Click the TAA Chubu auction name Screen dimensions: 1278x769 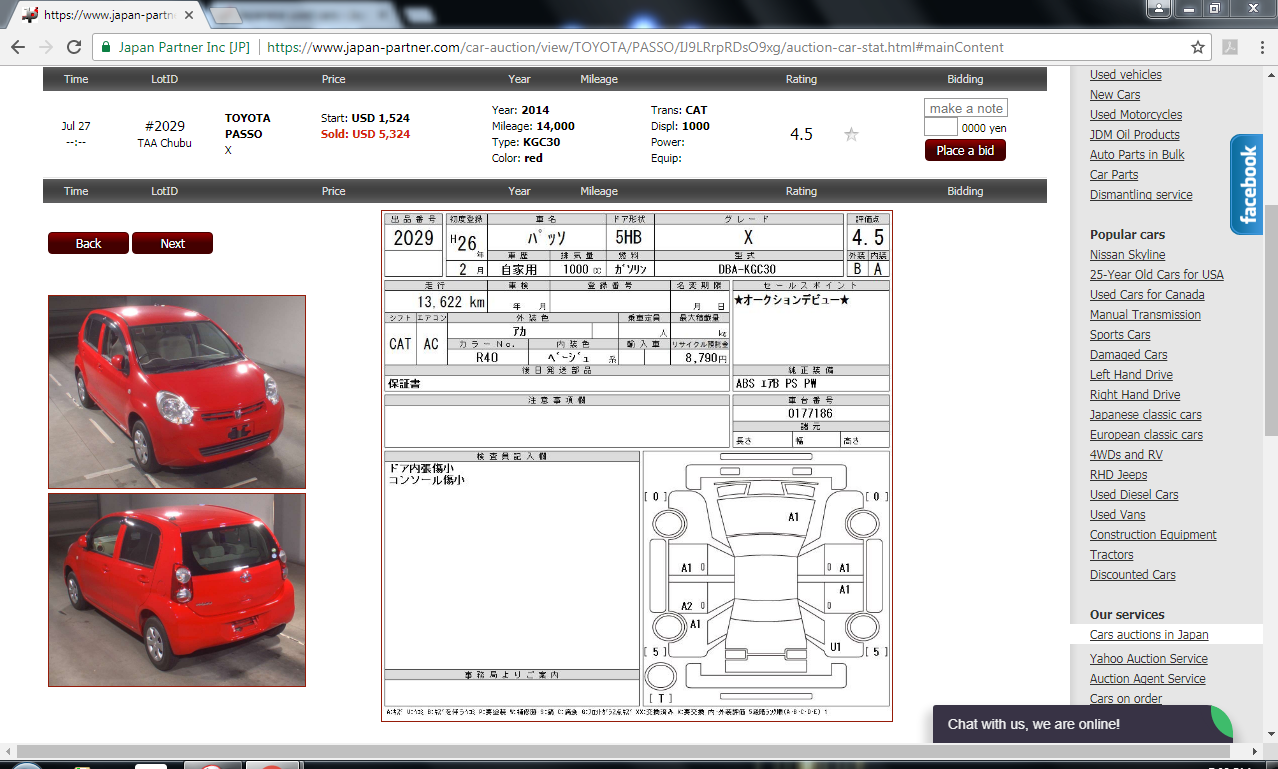click(165, 143)
